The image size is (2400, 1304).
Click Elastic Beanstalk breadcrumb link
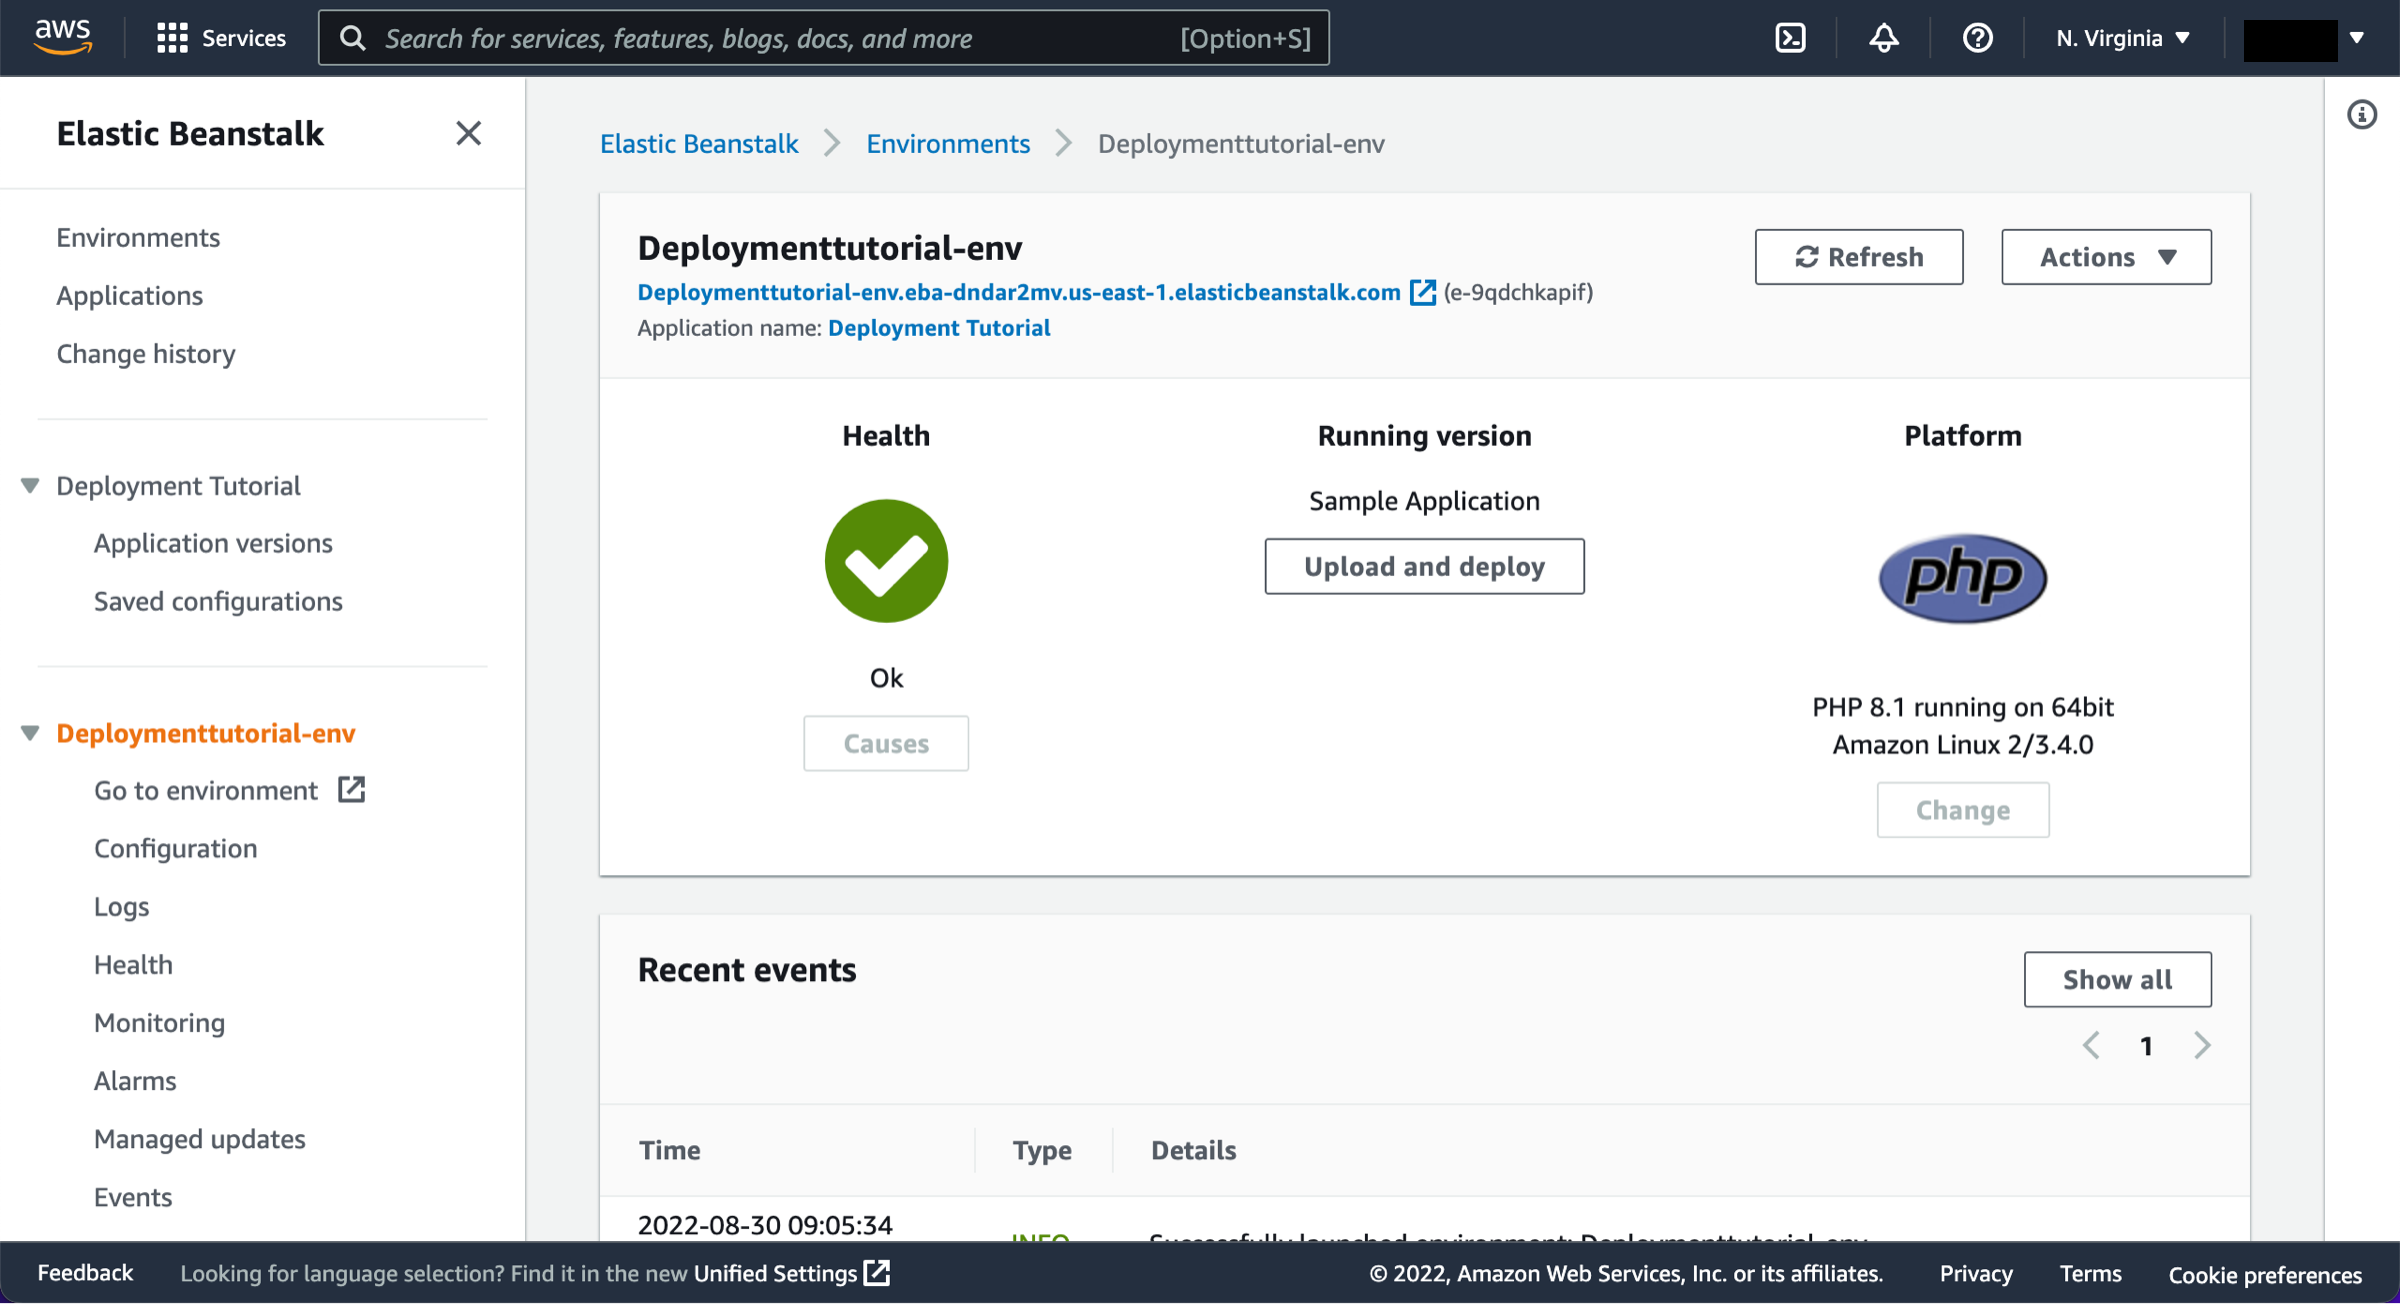[x=699, y=143]
